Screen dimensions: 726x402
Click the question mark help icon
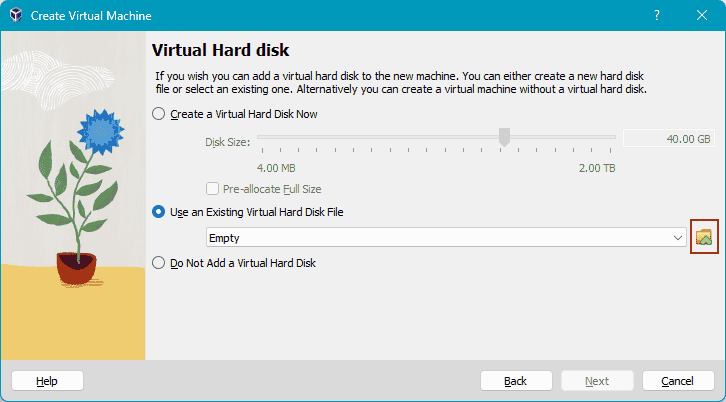[657, 15]
